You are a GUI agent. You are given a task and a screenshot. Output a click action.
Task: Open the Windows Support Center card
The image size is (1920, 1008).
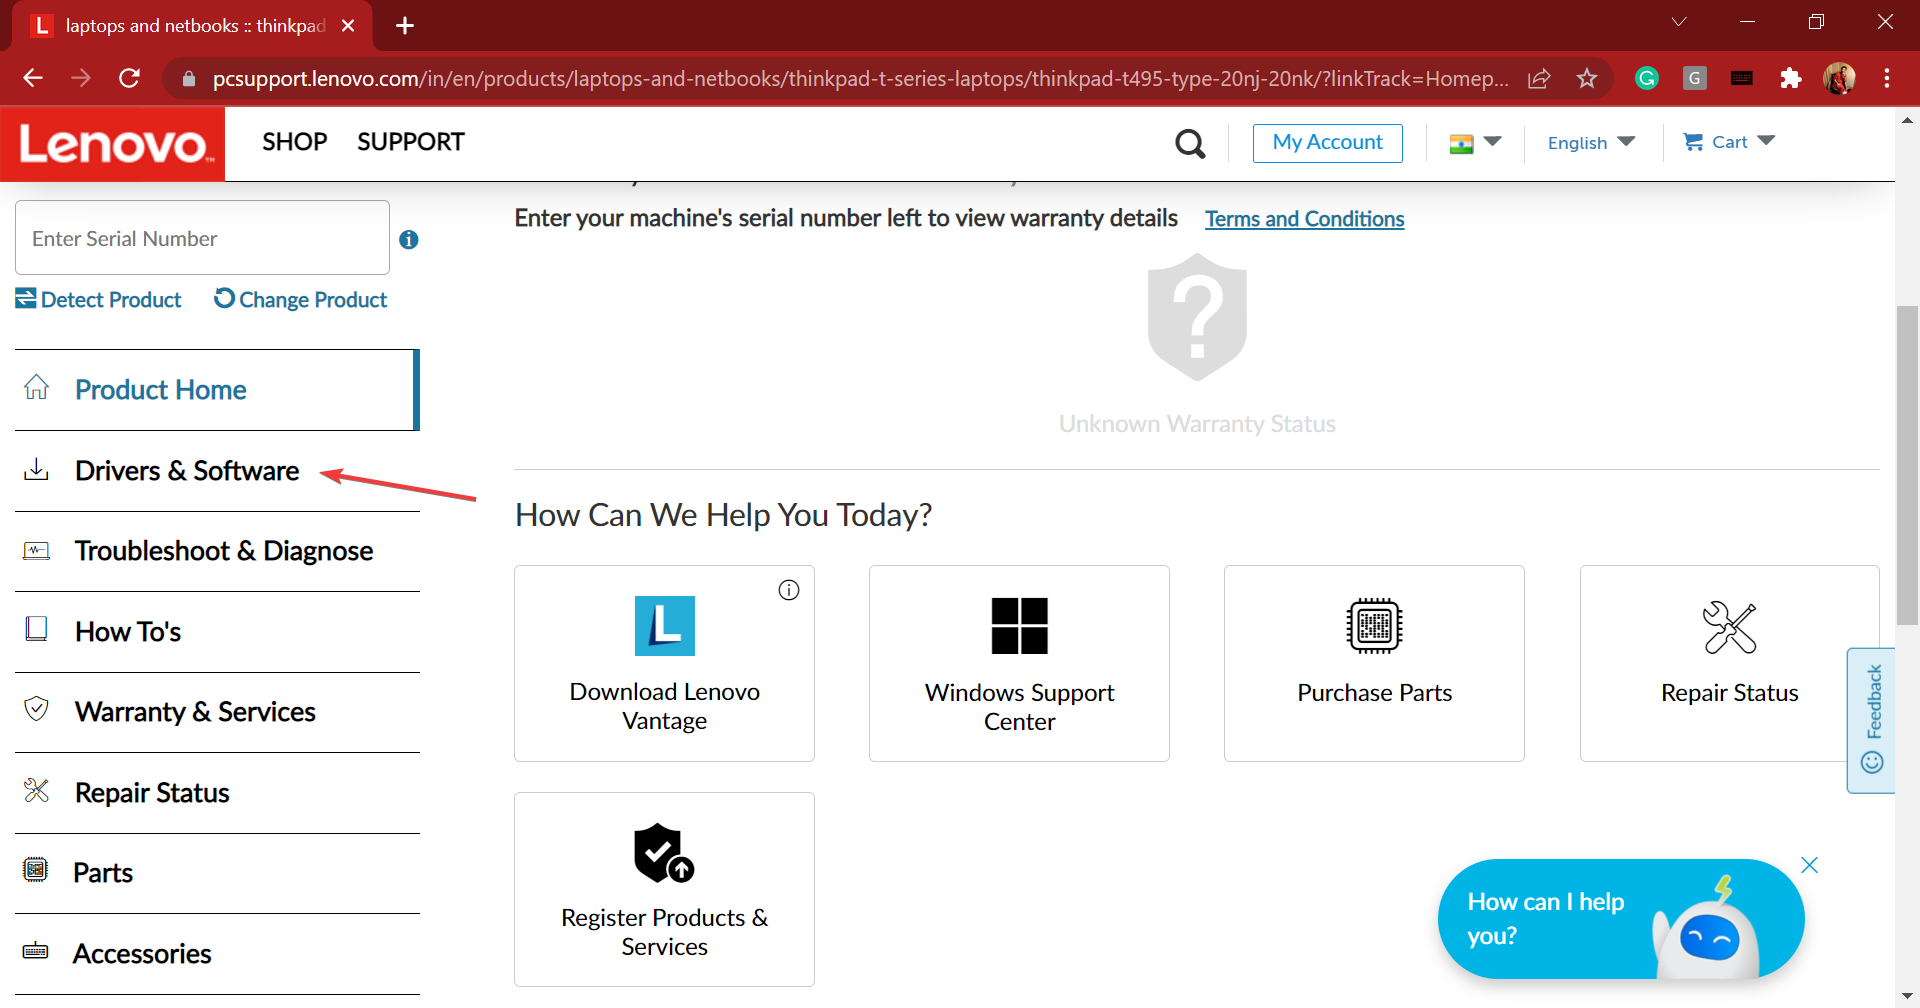1019,663
